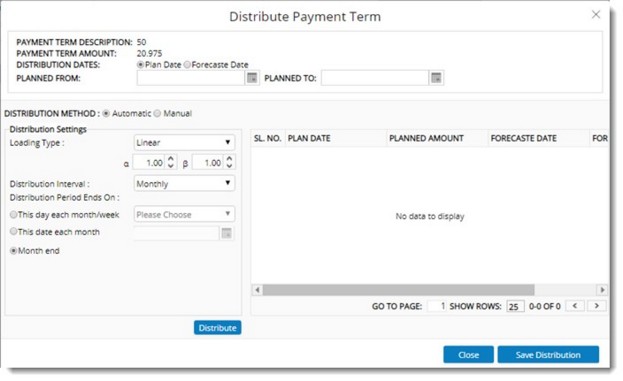This screenshot has height=381, width=623.
Task: Click the horizontal scrollbar thumb in grid
Action: [399, 290]
